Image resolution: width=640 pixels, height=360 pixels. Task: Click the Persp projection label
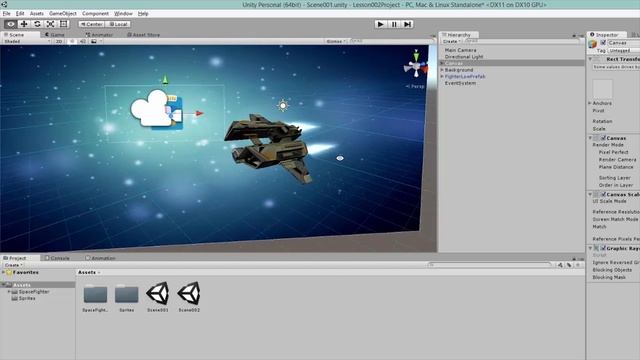tap(416, 86)
